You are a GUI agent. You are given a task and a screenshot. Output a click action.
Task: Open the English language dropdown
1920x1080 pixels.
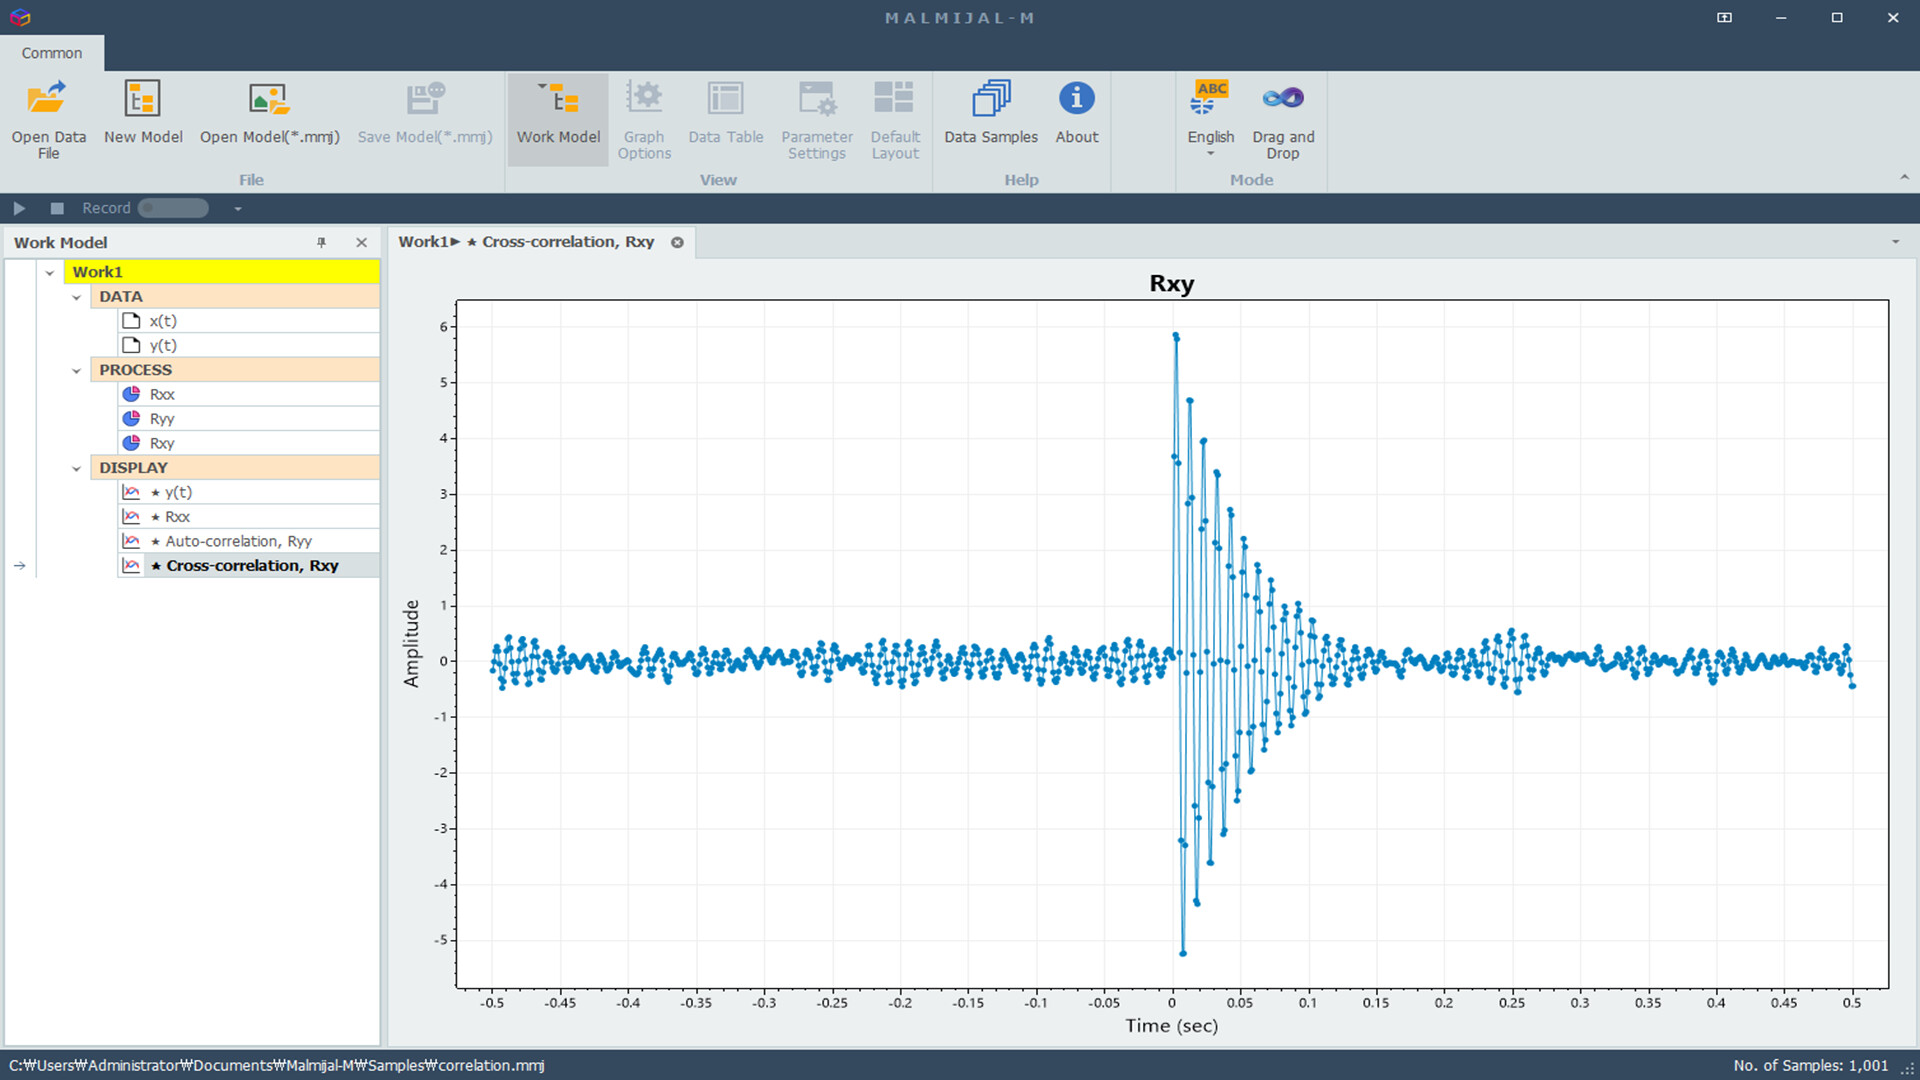(1210, 153)
